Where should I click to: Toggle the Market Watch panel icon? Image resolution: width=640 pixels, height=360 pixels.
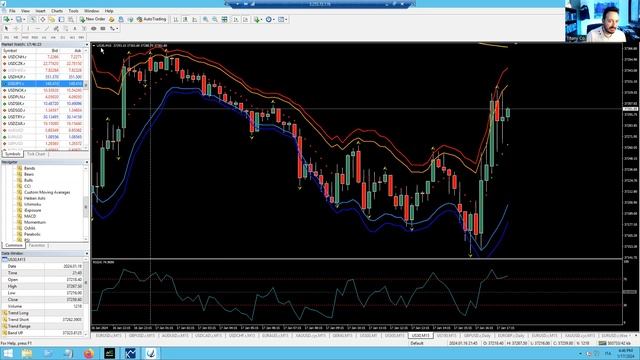pyautogui.click(x=33, y=19)
